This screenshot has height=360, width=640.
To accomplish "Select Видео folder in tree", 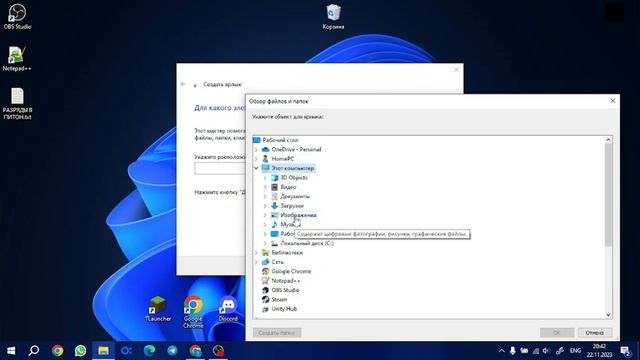I will (288, 187).
